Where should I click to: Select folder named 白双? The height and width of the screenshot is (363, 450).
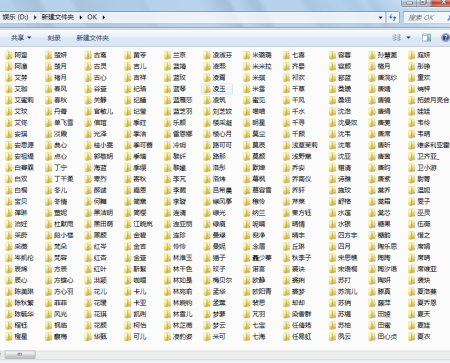point(16,179)
